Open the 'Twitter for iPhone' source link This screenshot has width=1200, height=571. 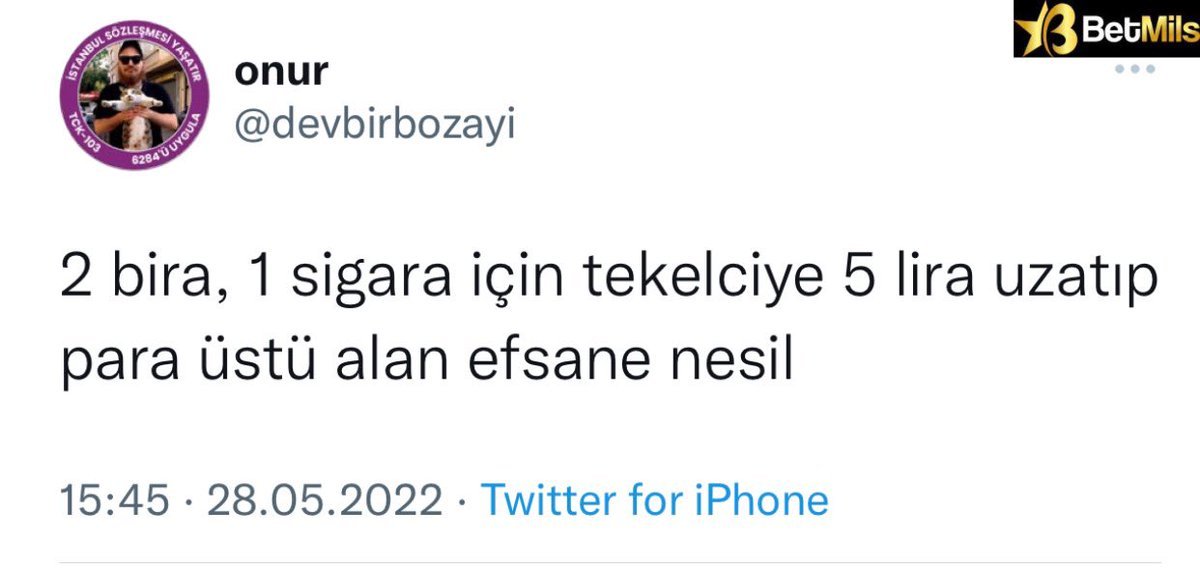(655, 499)
